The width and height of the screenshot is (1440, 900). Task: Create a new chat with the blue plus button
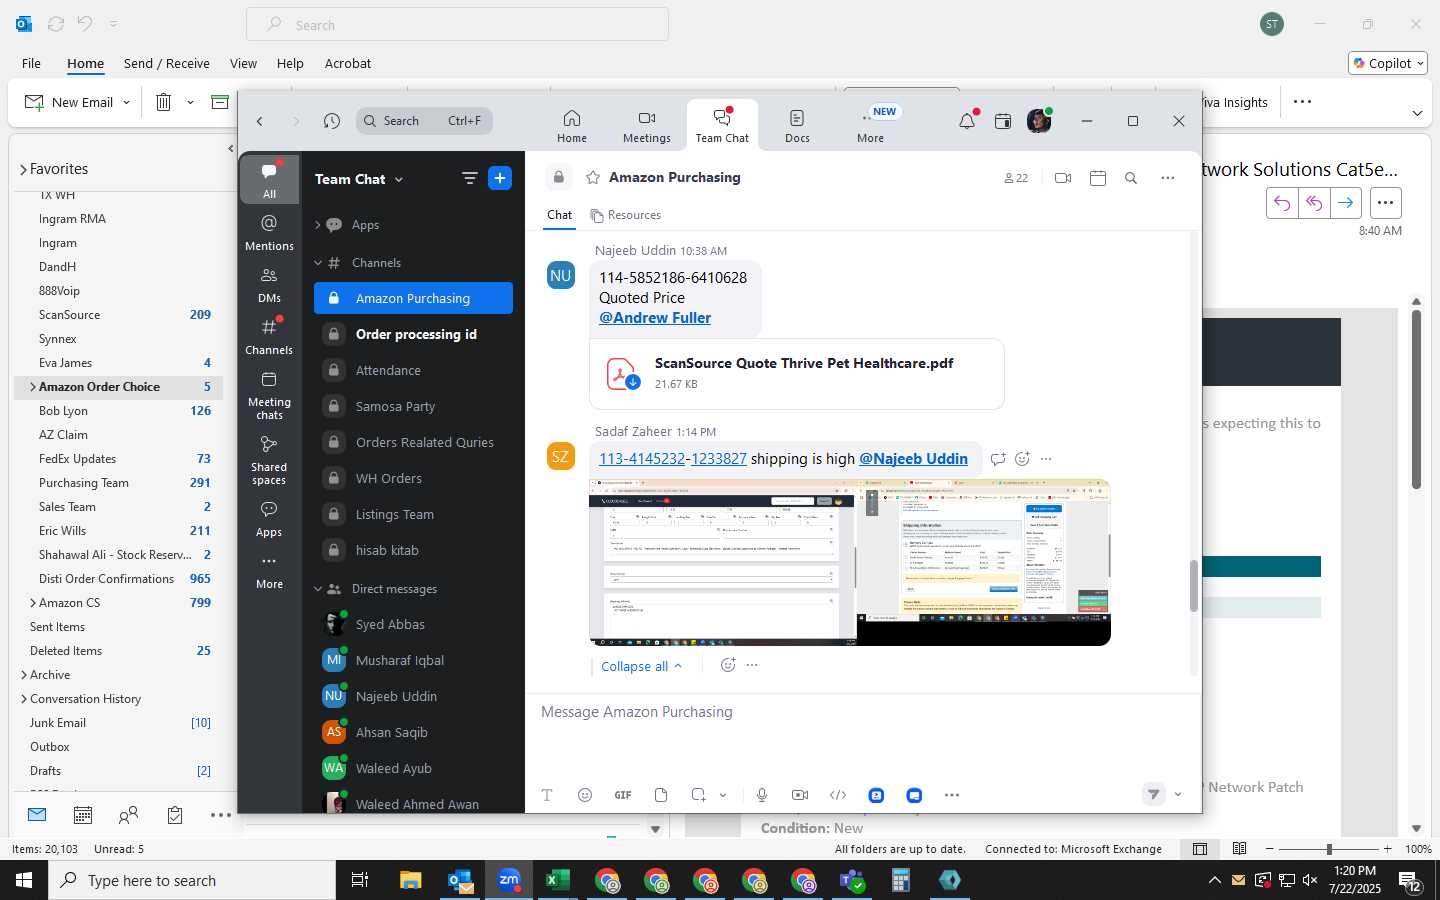pos(500,178)
